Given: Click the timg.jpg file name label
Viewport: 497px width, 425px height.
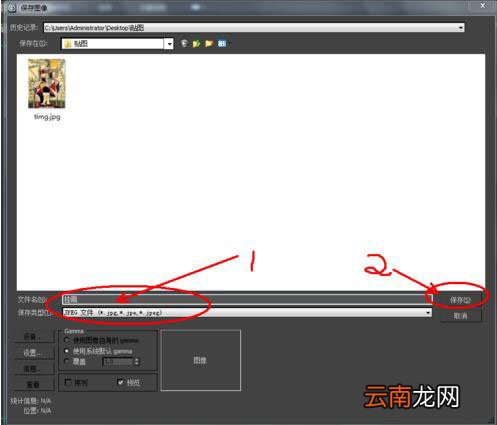Looking at the screenshot, I should click(x=47, y=117).
